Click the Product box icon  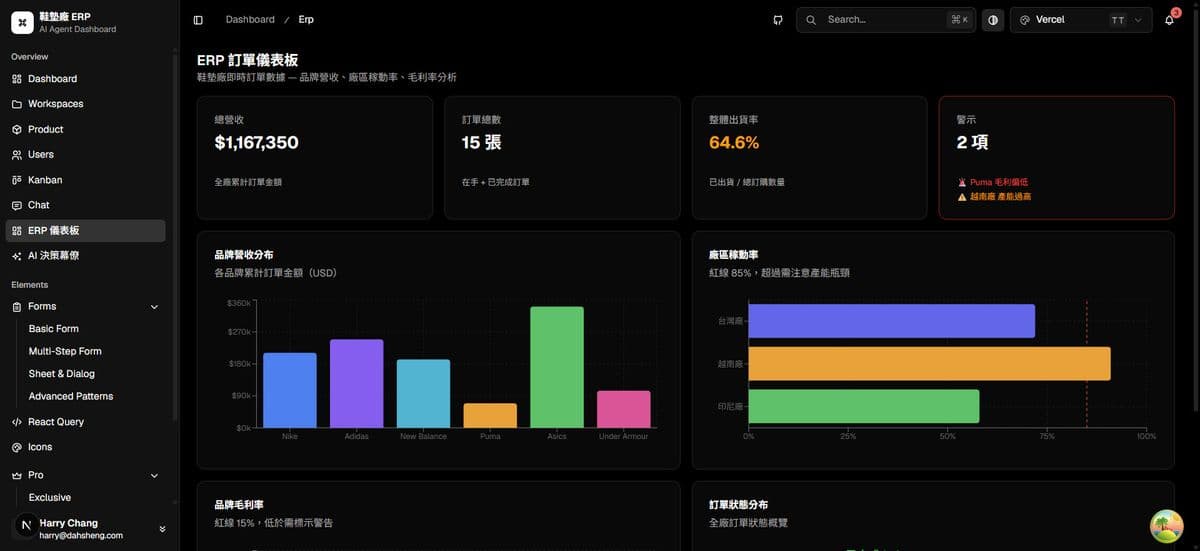[x=17, y=130]
